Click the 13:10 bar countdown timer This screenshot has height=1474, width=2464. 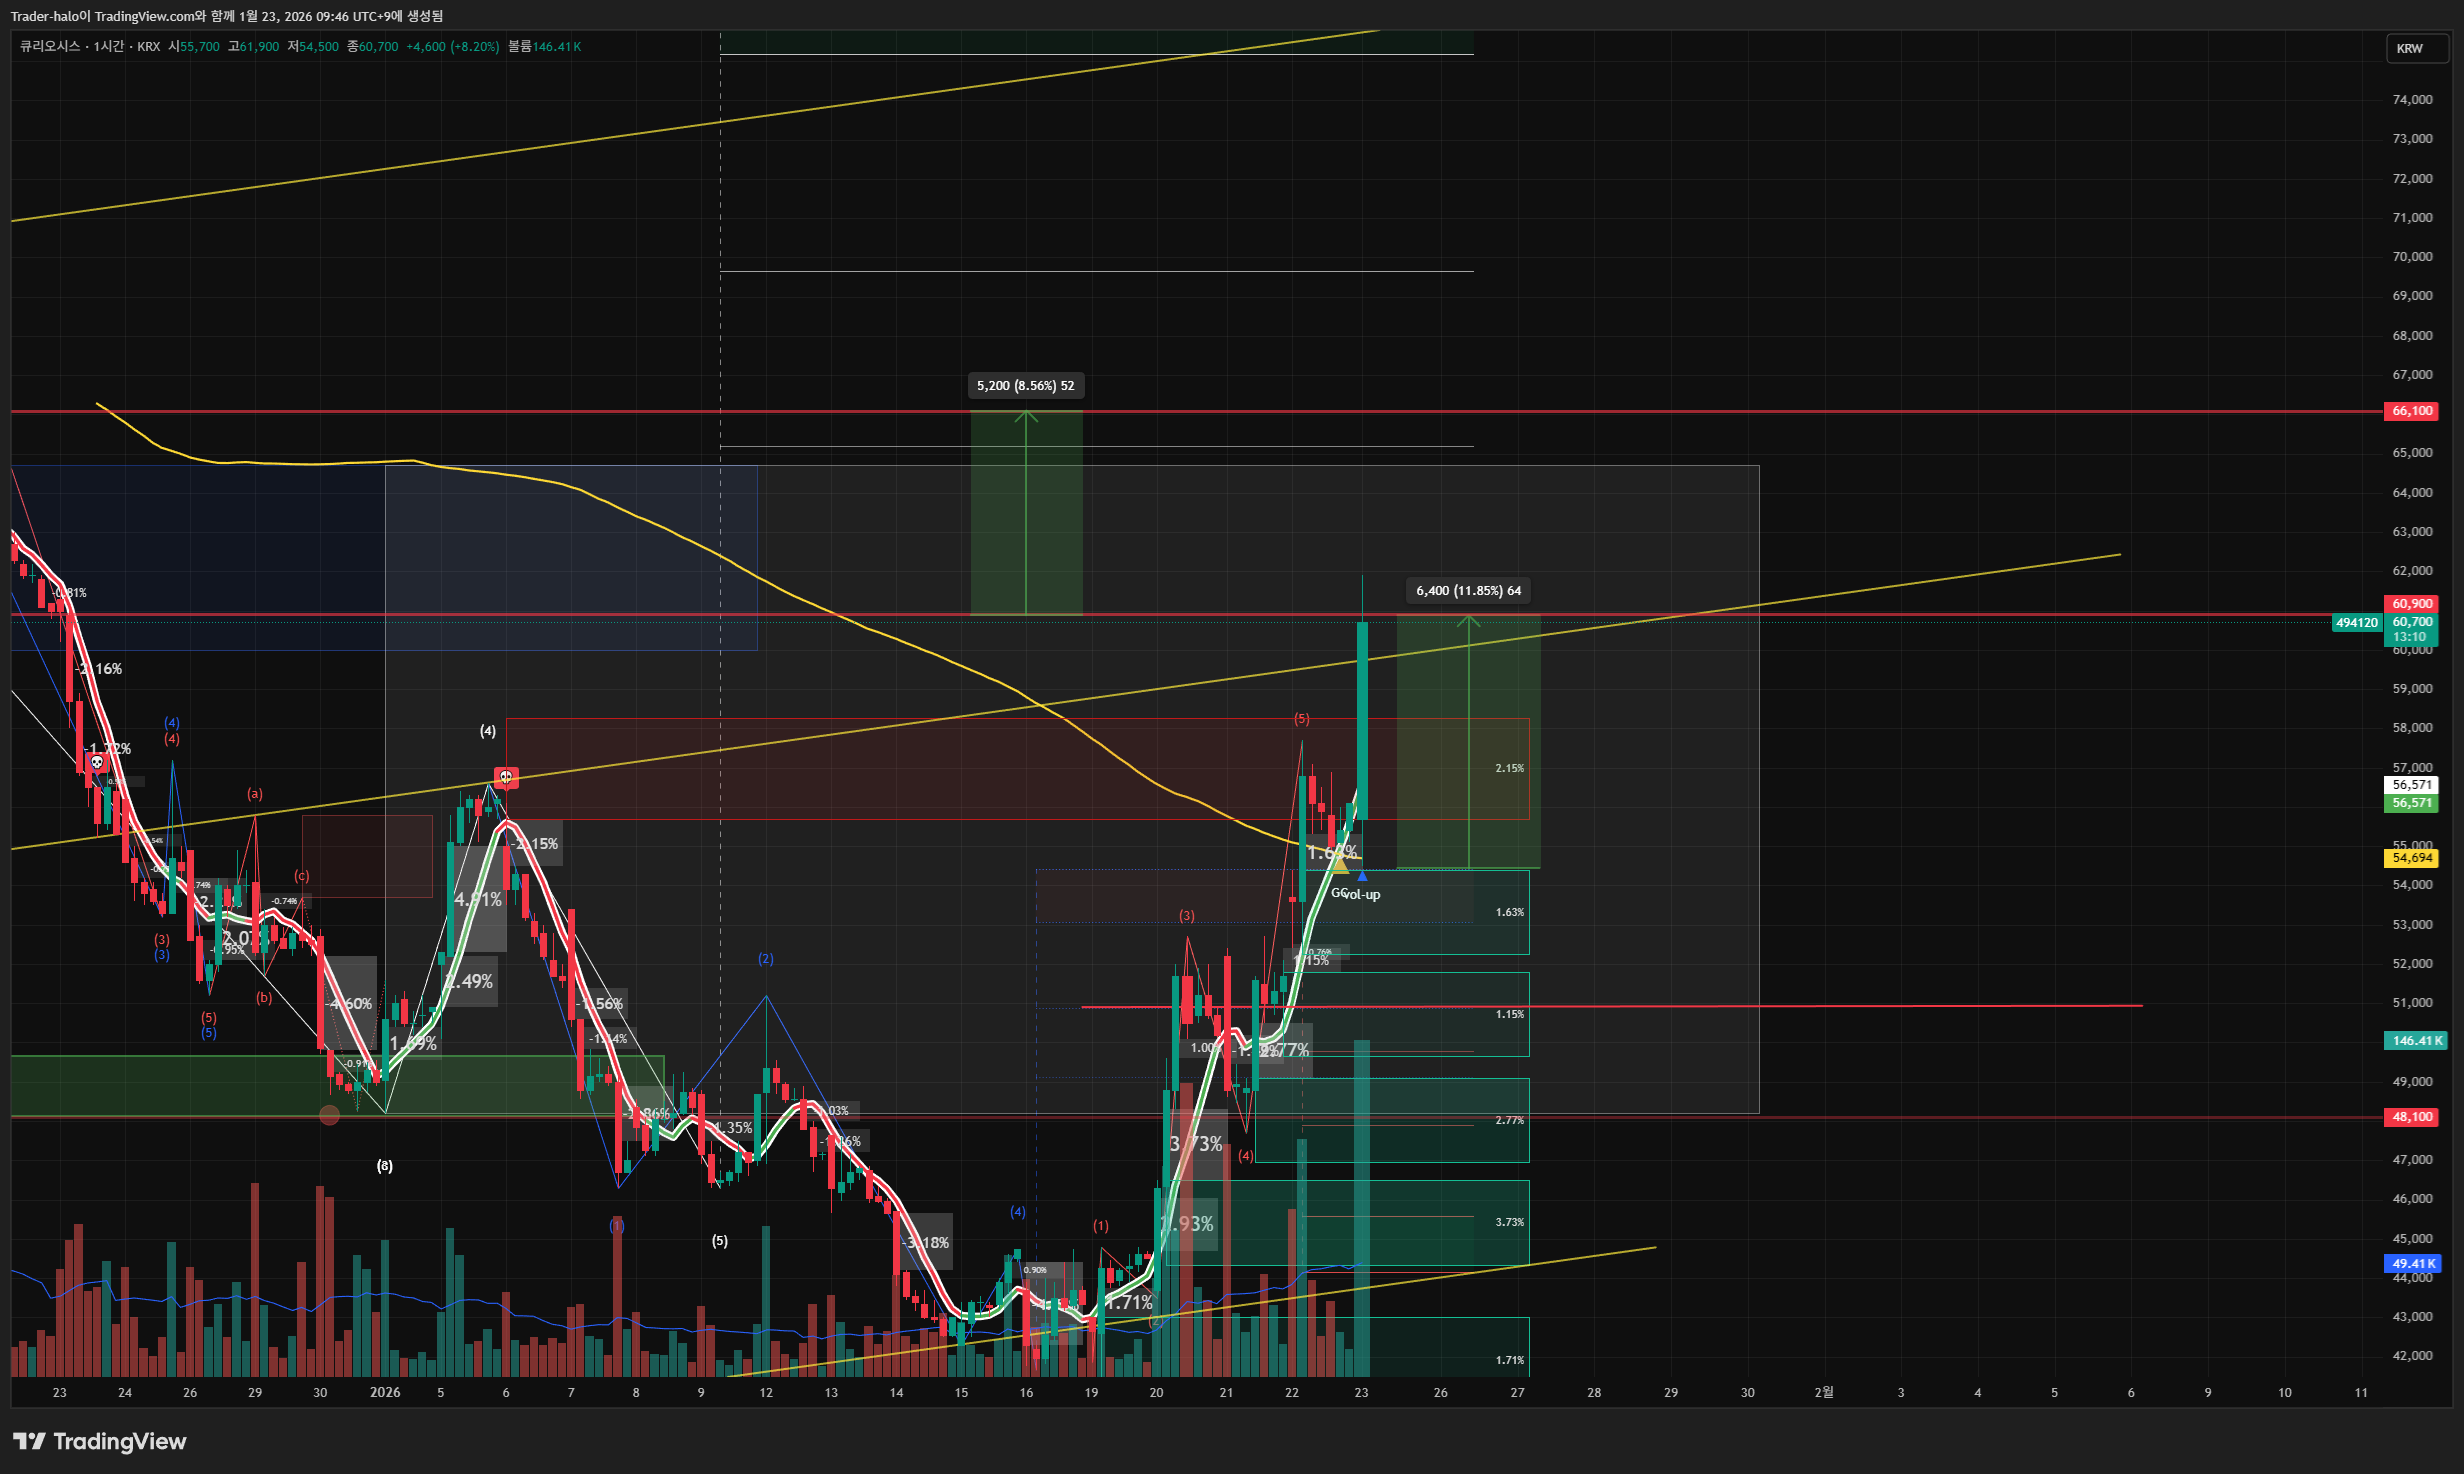(x=2409, y=637)
